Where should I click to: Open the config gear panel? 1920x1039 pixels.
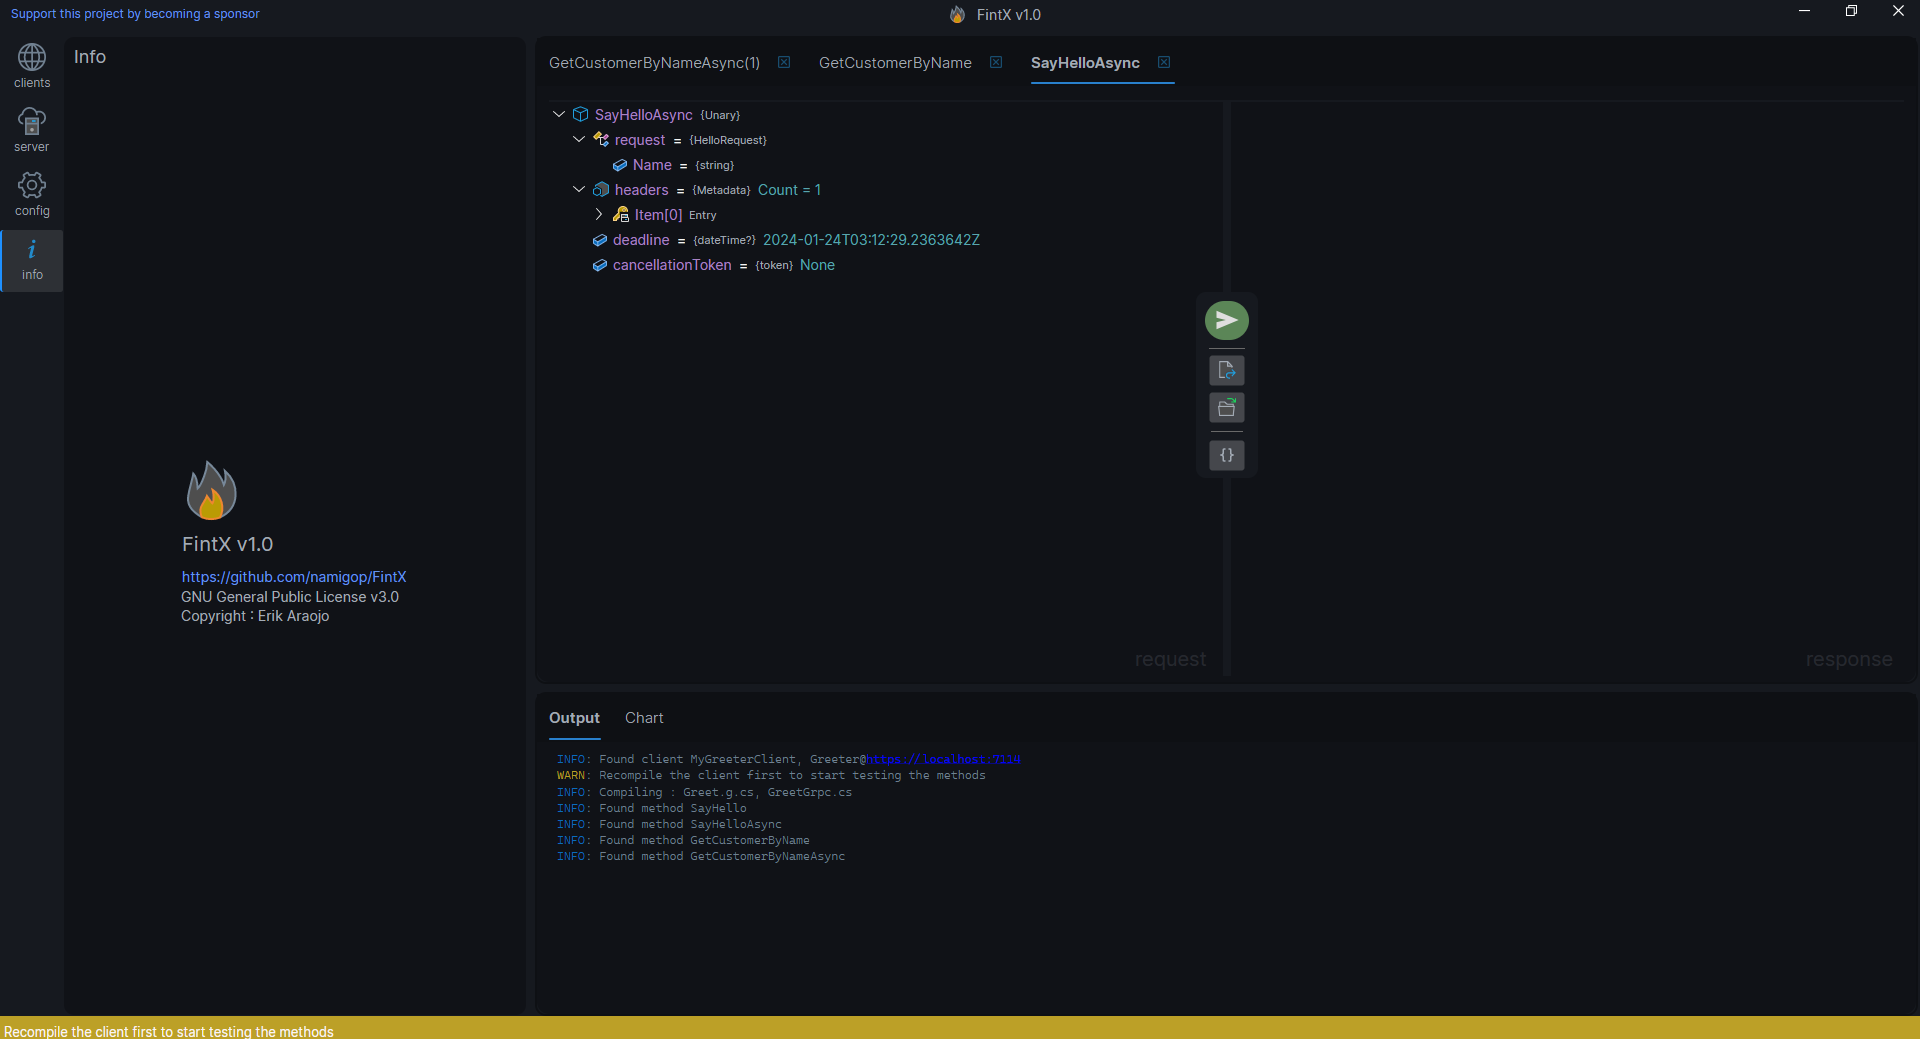point(32,195)
